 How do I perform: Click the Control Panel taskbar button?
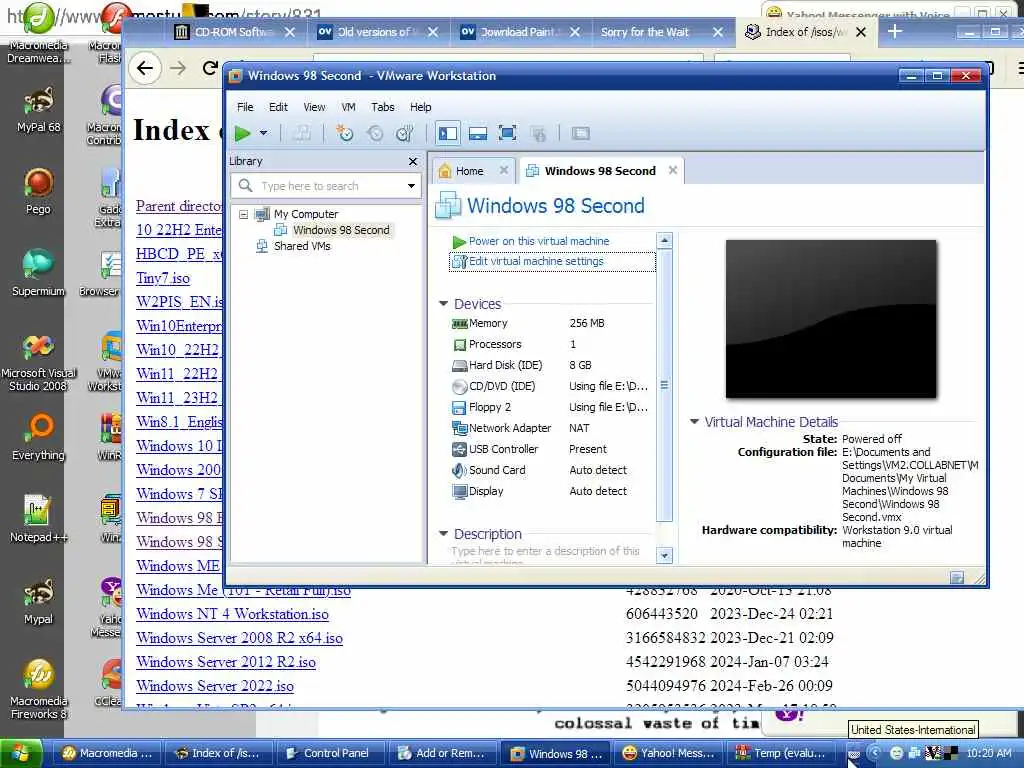[x=330, y=754]
